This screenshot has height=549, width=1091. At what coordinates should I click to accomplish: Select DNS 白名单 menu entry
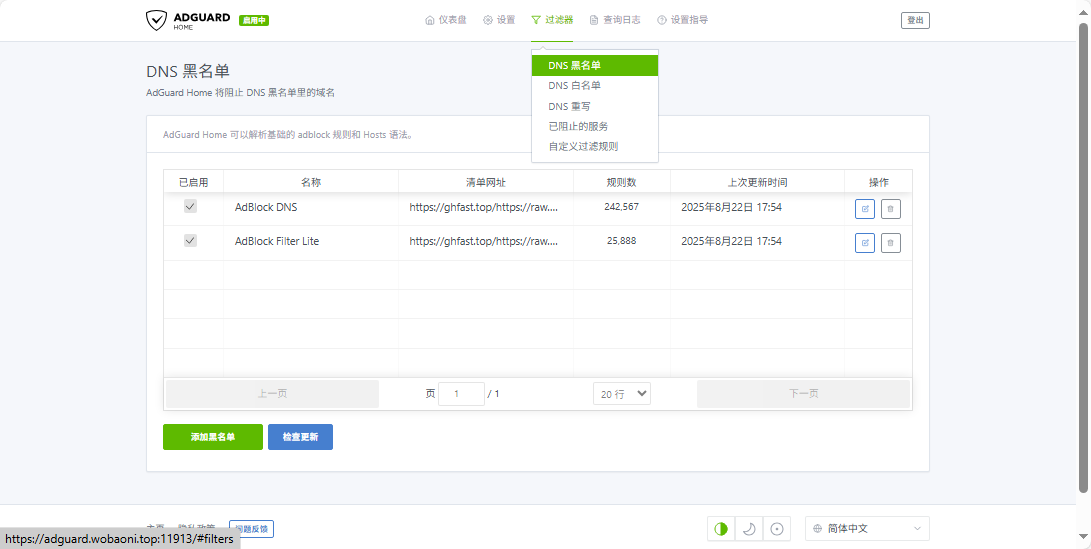coord(595,86)
